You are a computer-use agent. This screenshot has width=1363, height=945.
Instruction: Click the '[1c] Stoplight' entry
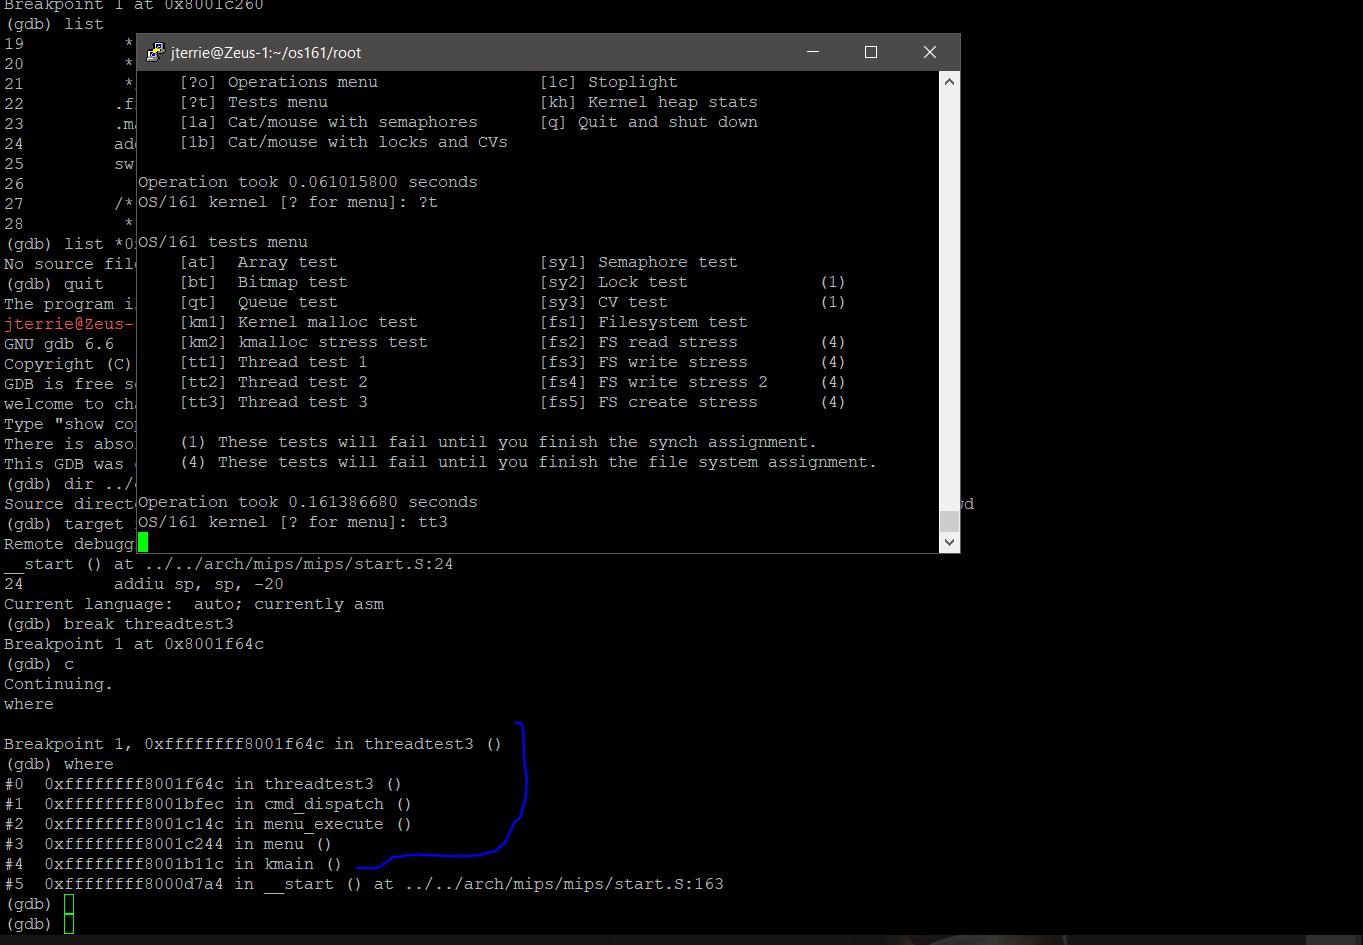point(609,82)
